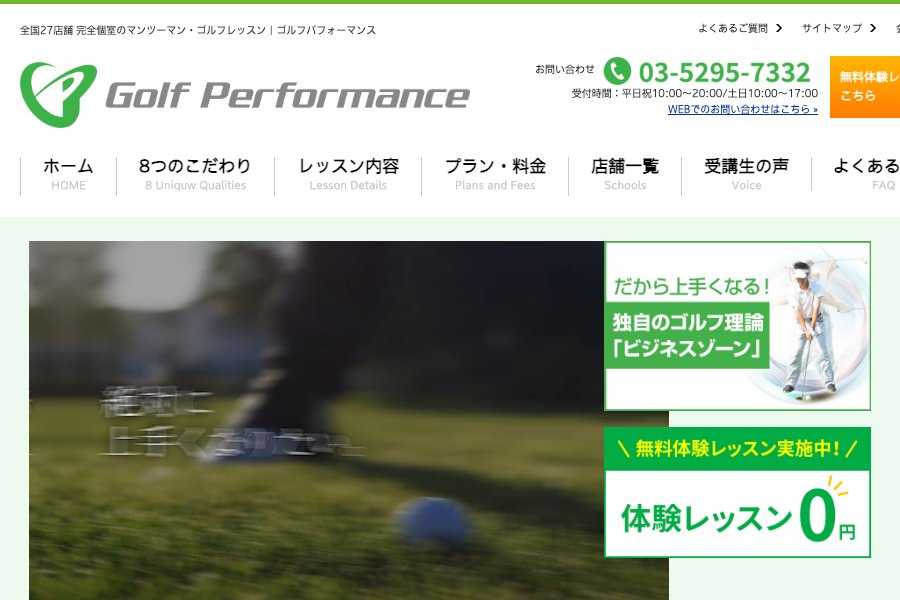Open the よくあるご質問 link in the top bar
Viewport: 900px width, 600px height.
tap(733, 28)
